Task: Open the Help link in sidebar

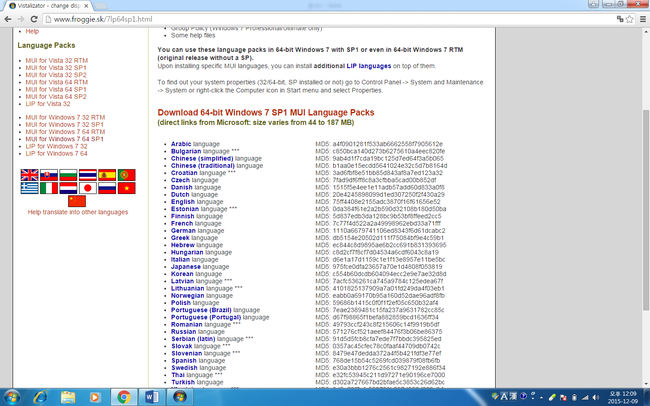Action: click(32, 31)
